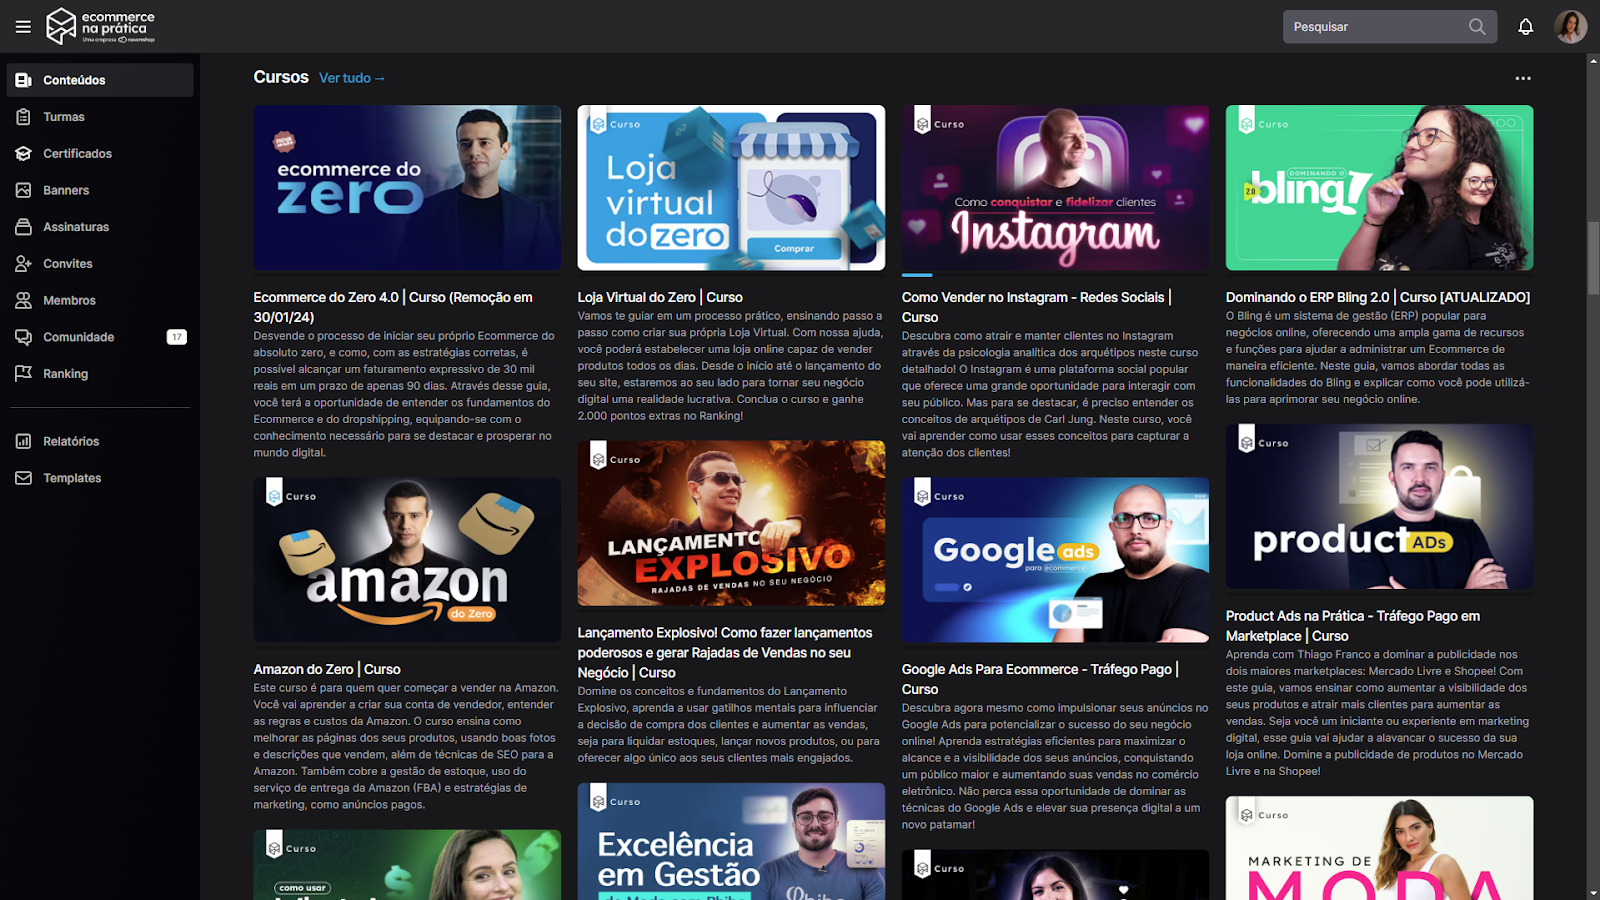Open Lançamento Explosivo course title
Viewport: 1600px width, 900px height.
[x=725, y=652]
